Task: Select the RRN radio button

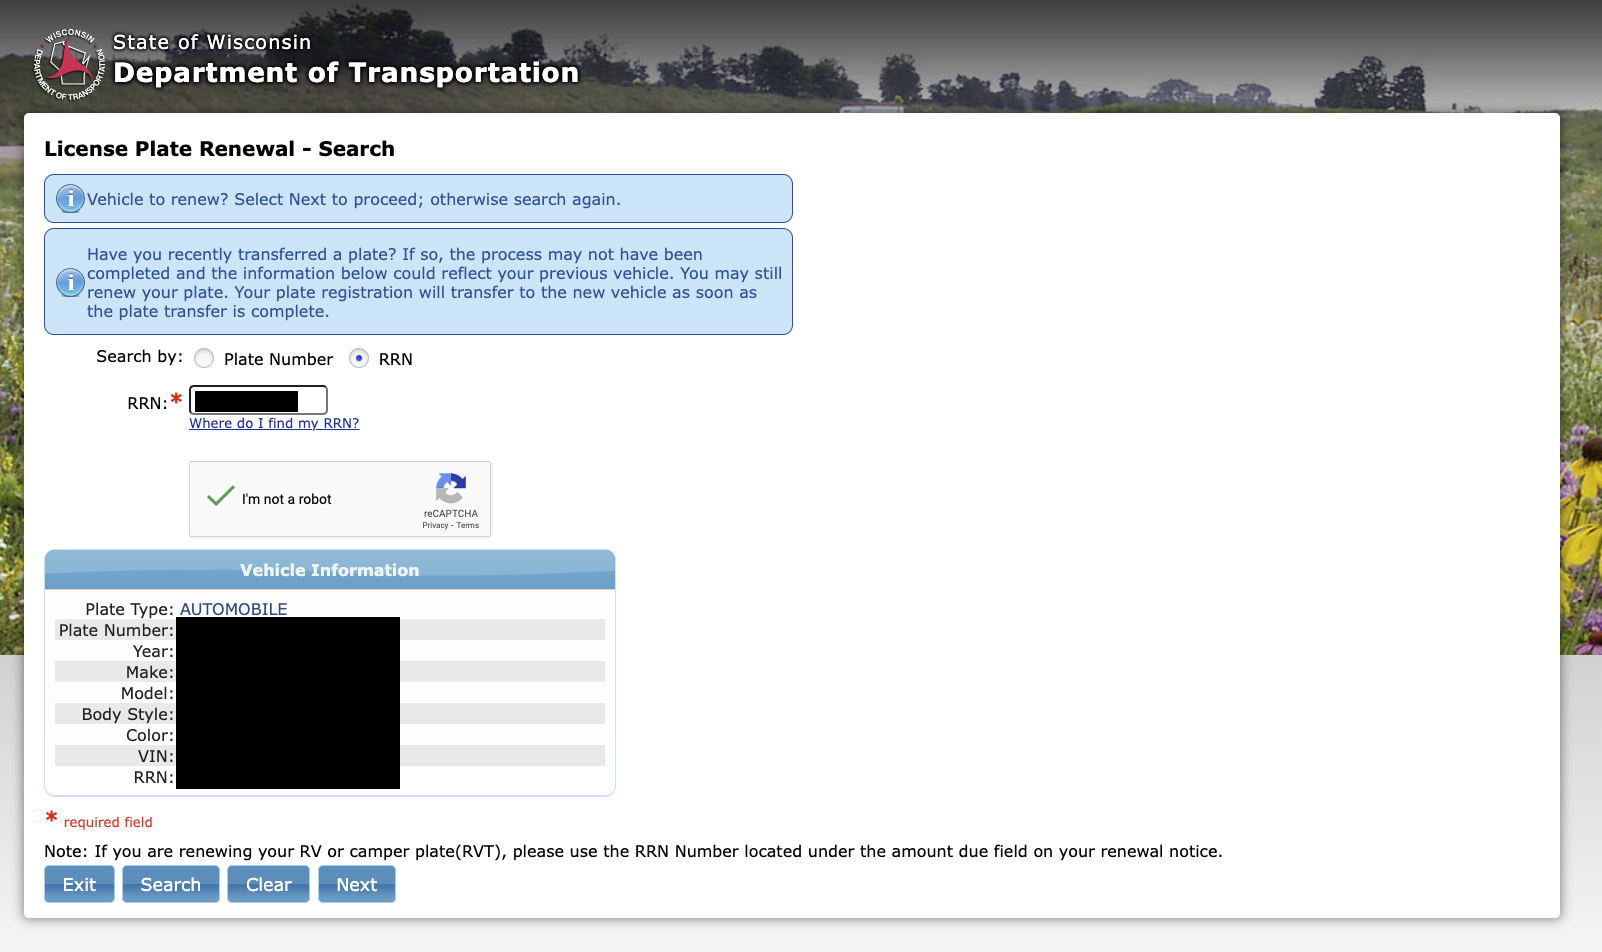Action: 359,358
